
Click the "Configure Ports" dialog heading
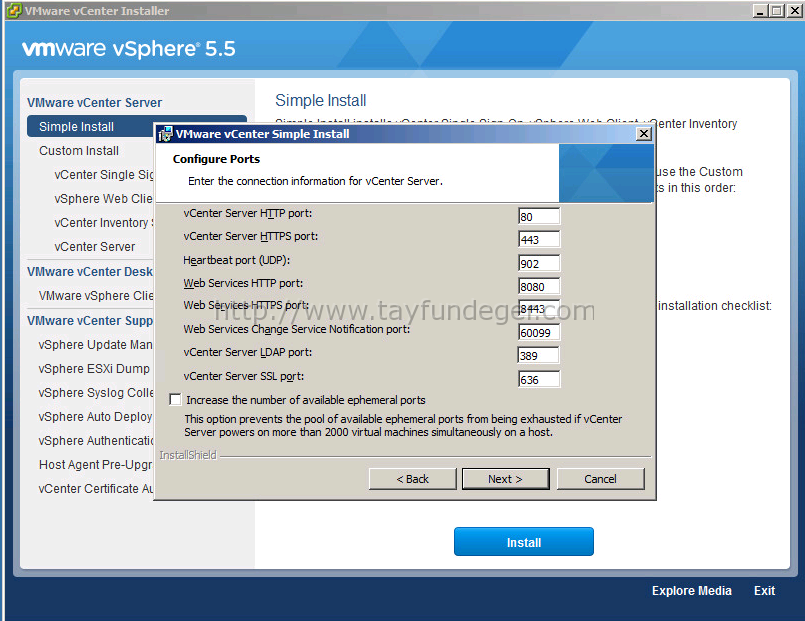216,159
